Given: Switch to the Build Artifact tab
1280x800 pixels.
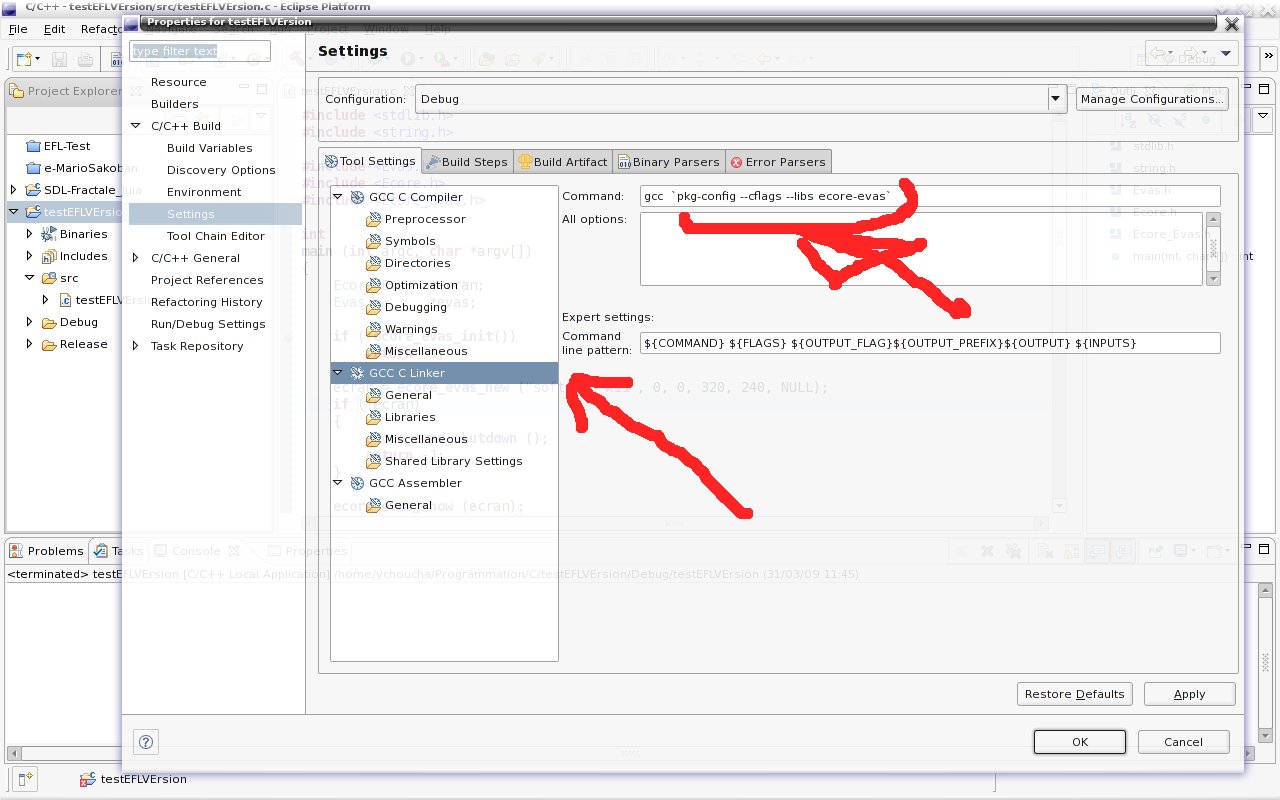Looking at the screenshot, I should pyautogui.click(x=563, y=161).
